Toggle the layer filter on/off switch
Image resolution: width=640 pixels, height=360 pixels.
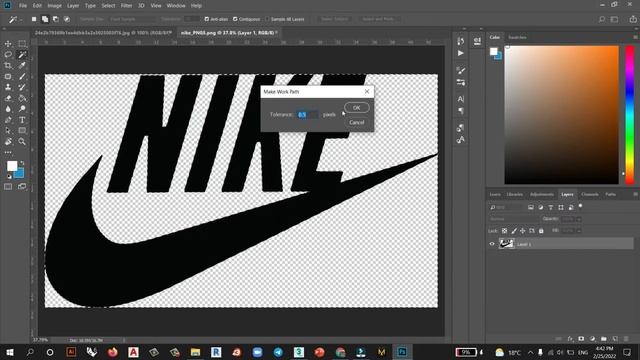click(580, 207)
